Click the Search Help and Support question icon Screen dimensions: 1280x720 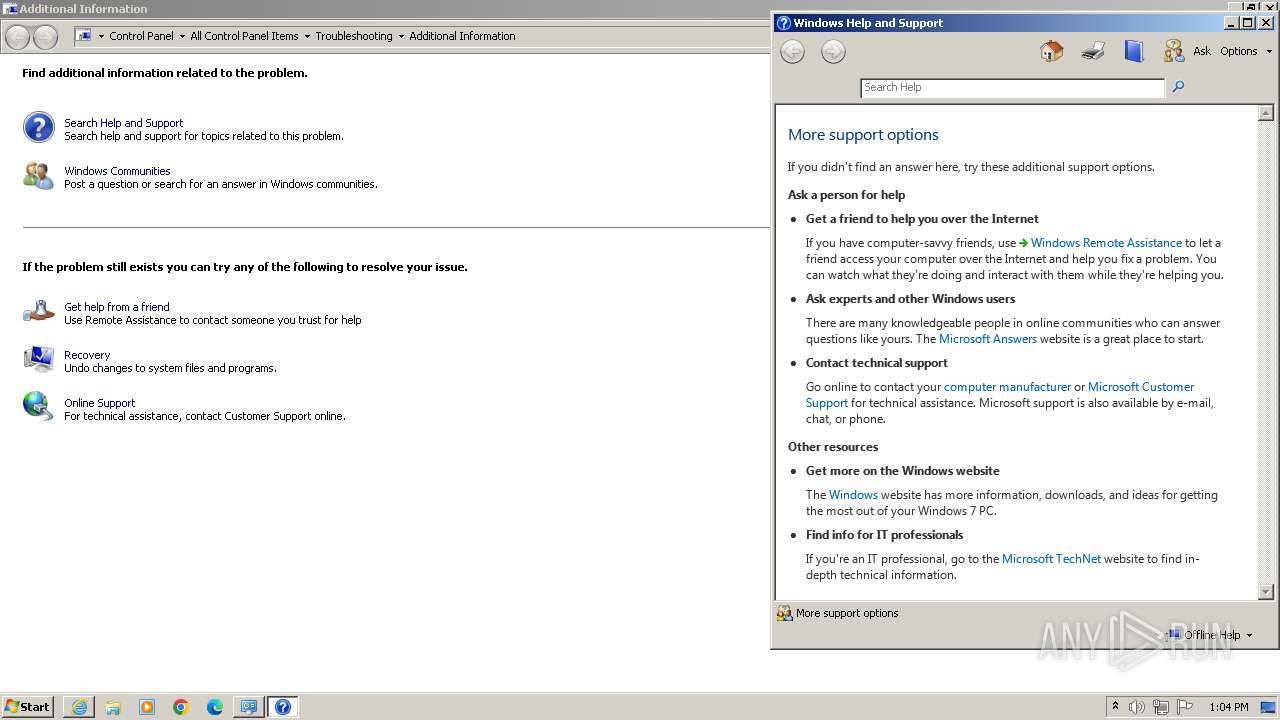39,128
